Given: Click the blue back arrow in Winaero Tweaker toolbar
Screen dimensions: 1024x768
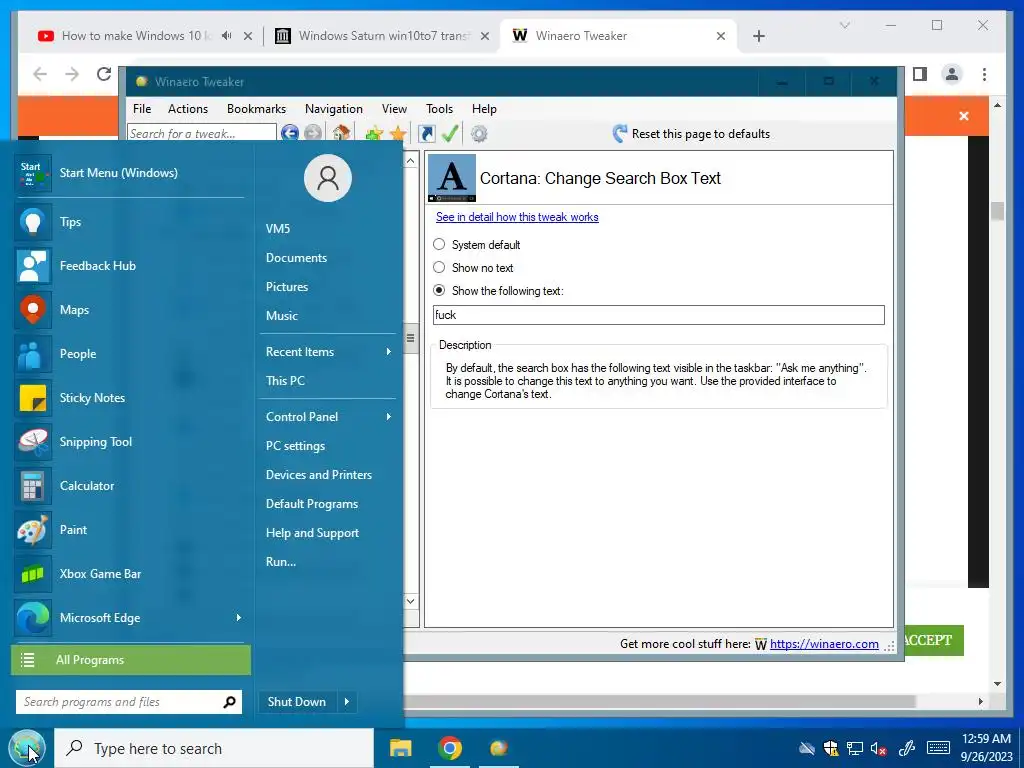Looking at the screenshot, I should pyautogui.click(x=290, y=133).
